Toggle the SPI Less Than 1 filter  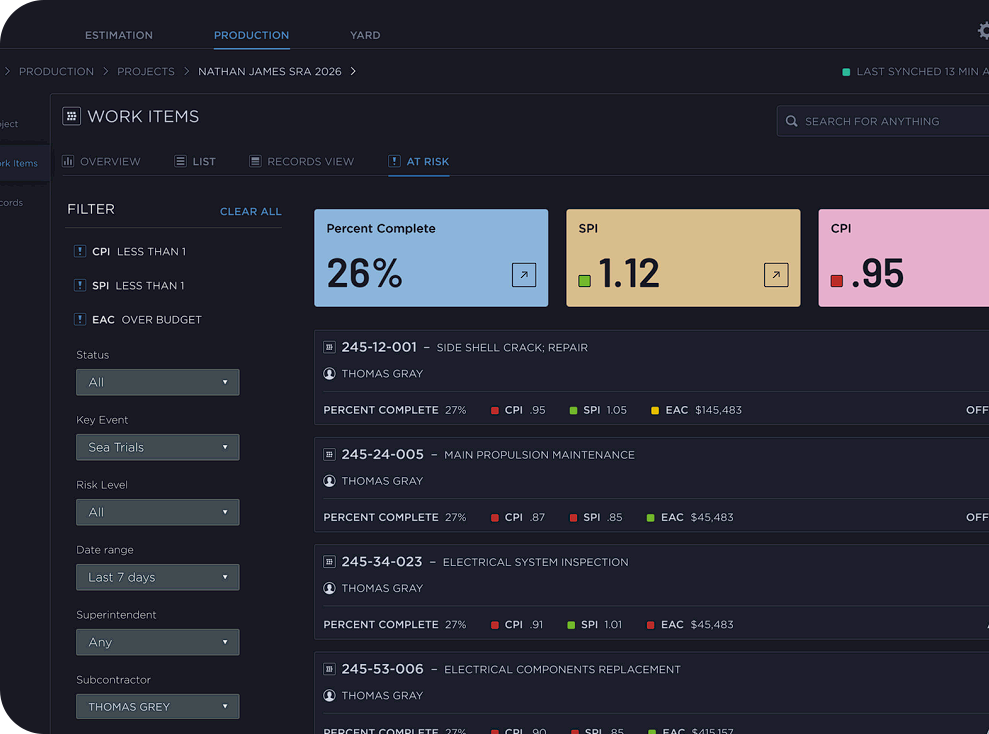pyautogui.click(x=130, y=286)
